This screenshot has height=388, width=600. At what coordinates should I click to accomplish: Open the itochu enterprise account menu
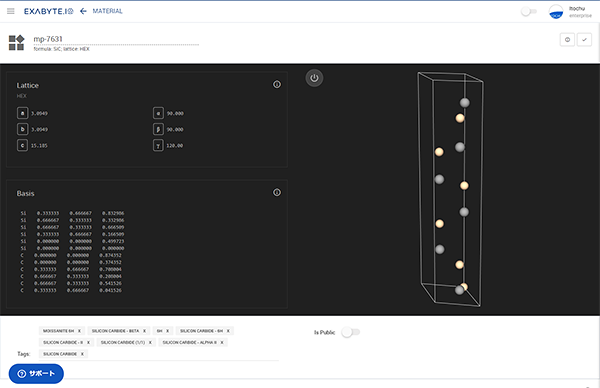[570, 12]
